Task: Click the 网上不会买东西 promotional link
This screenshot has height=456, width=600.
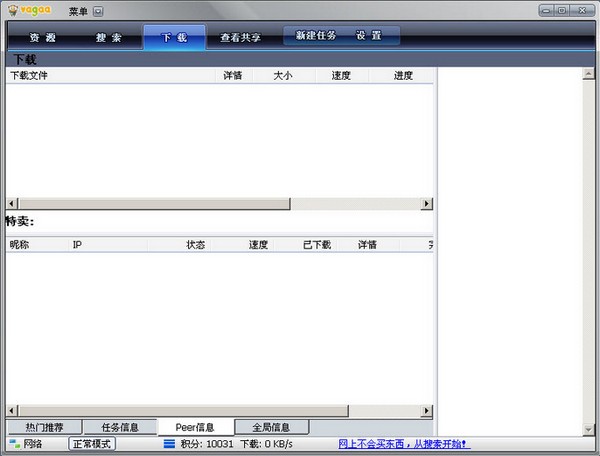Action: coord(404,444)
